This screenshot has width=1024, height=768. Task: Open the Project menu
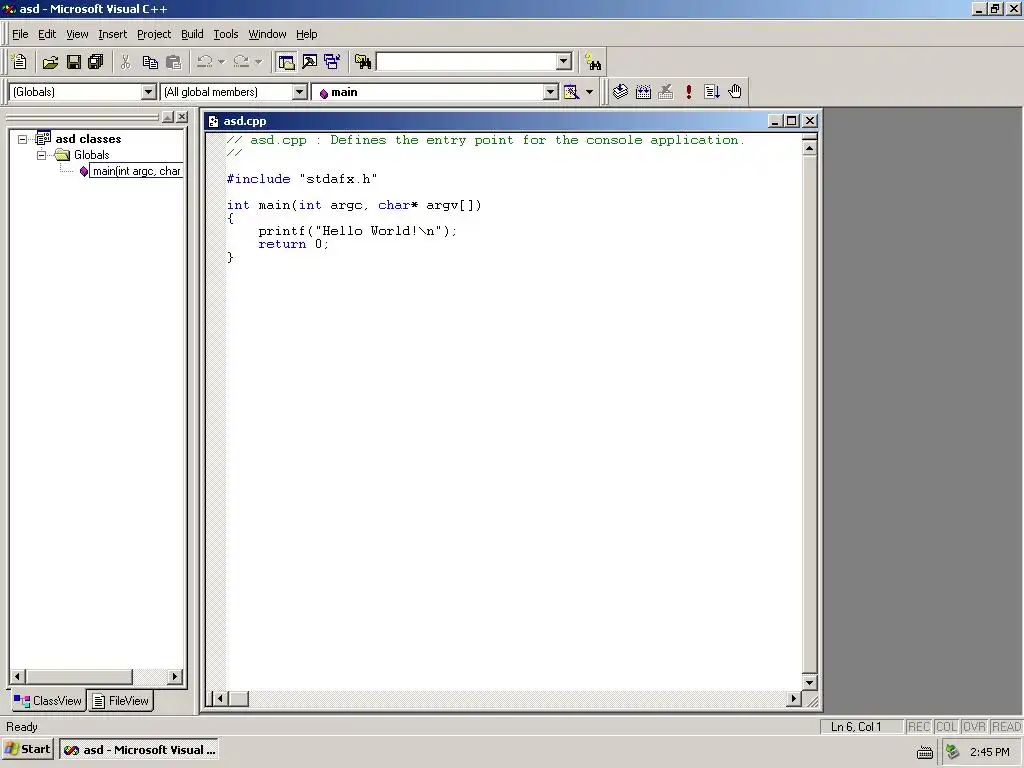(153, 34)
